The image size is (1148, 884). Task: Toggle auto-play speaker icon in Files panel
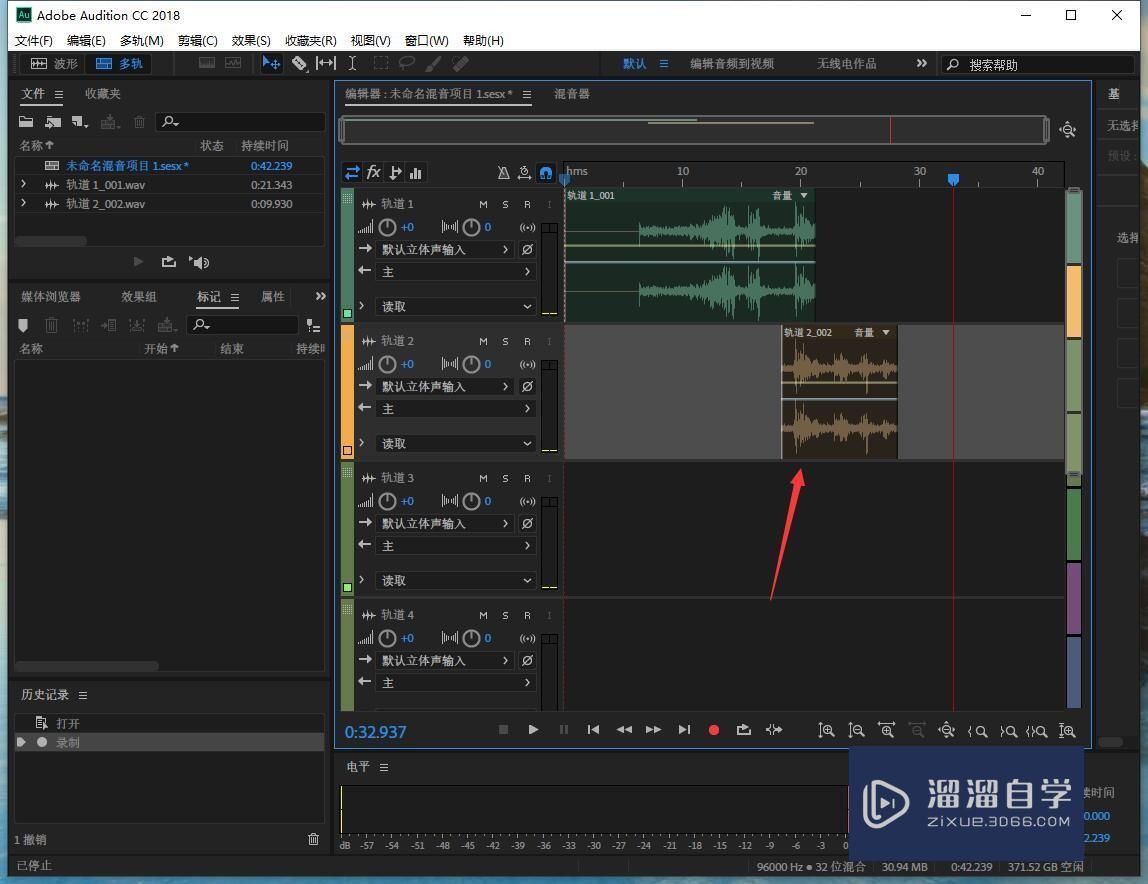point(199,262)
